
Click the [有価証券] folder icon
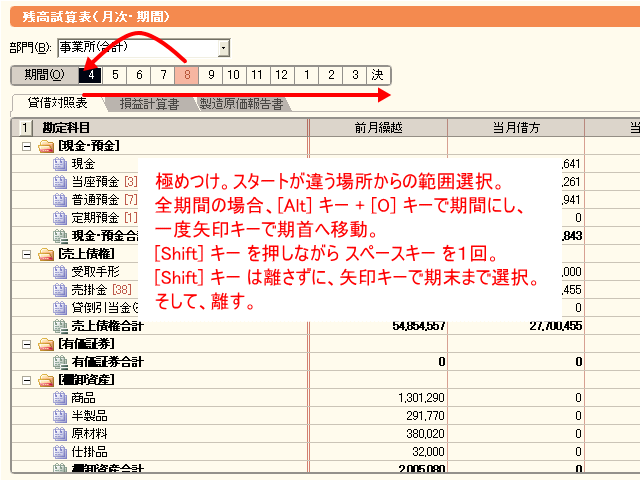[x=45, y=343]
